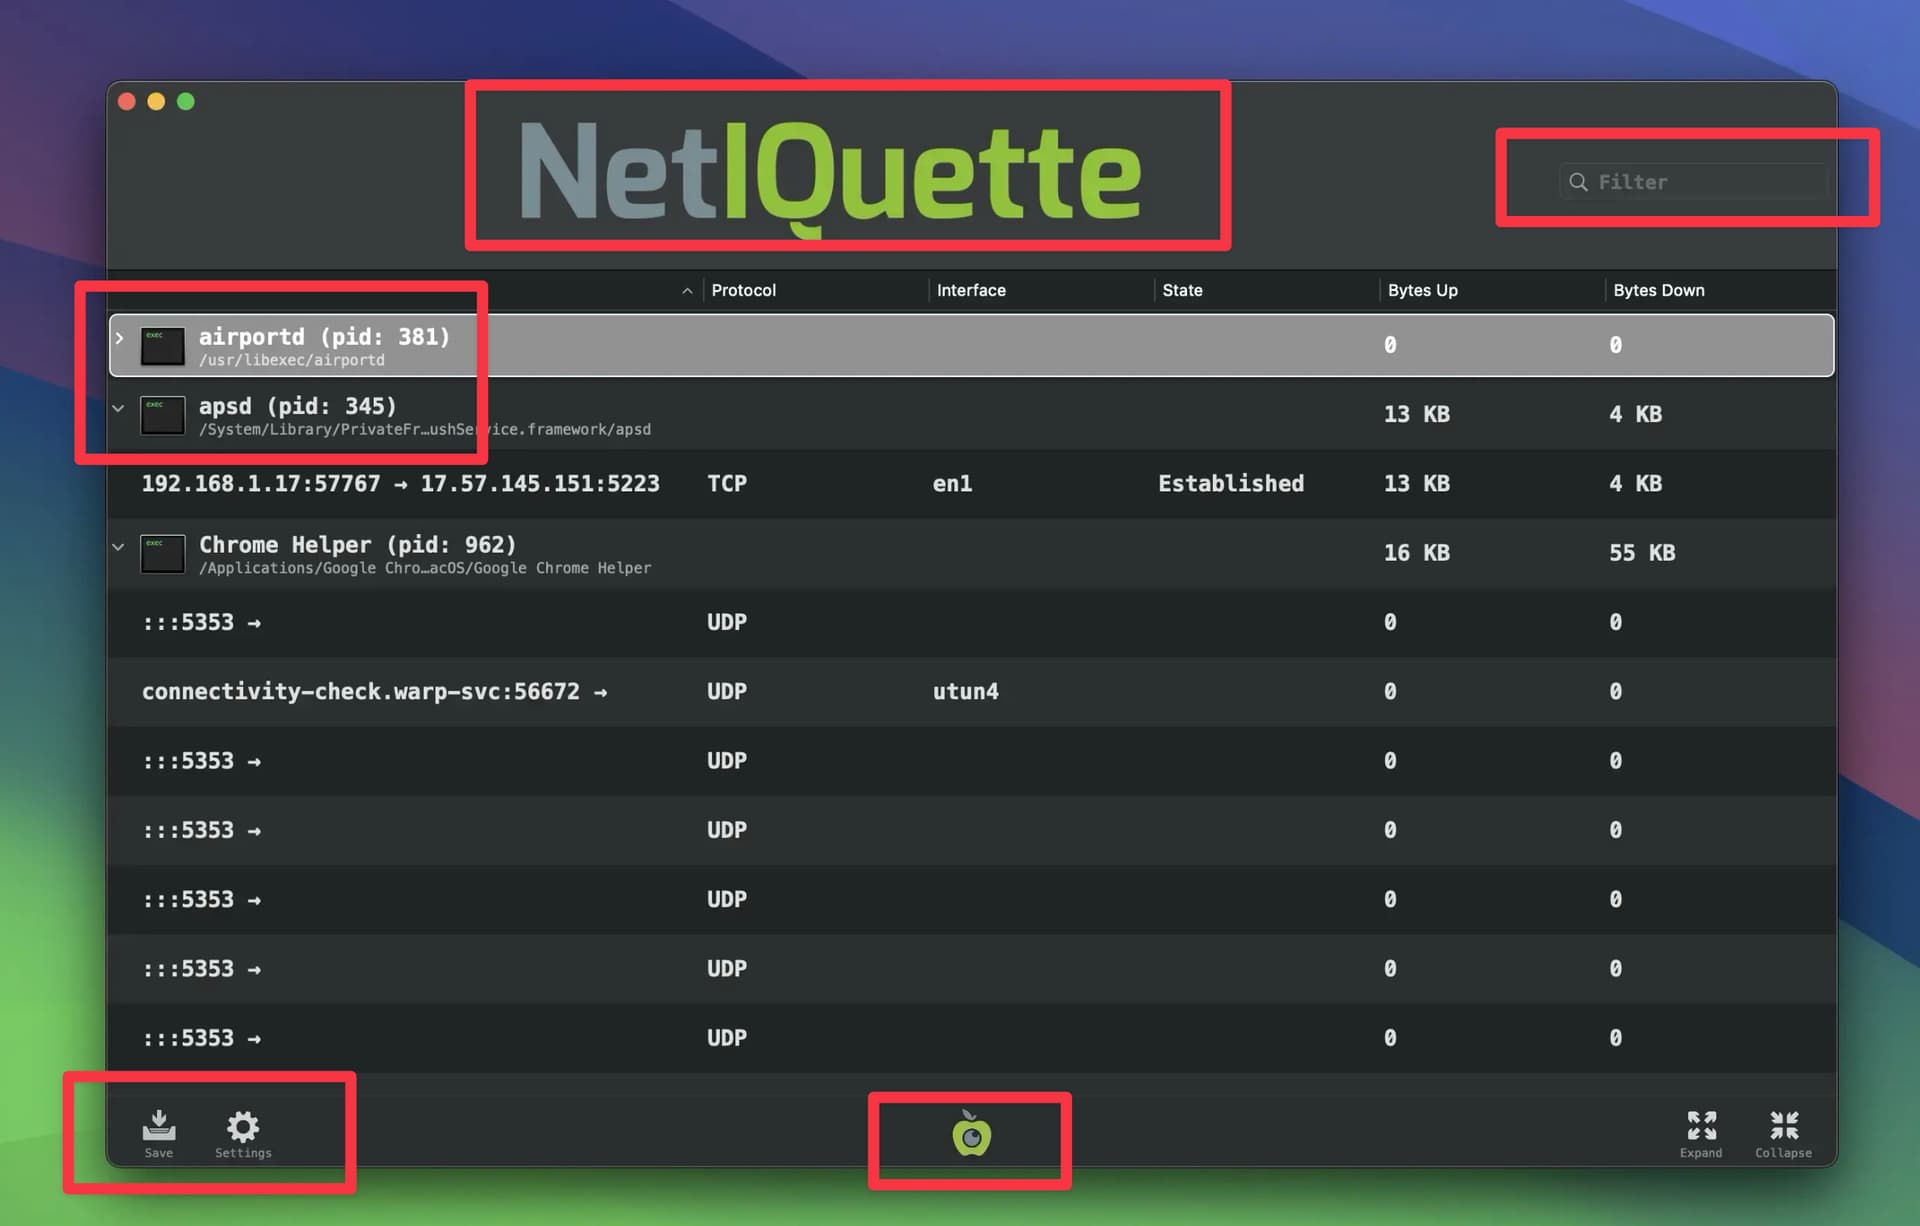
Task: Click the 16 KB bytes up value
Action: (1416, 553)
